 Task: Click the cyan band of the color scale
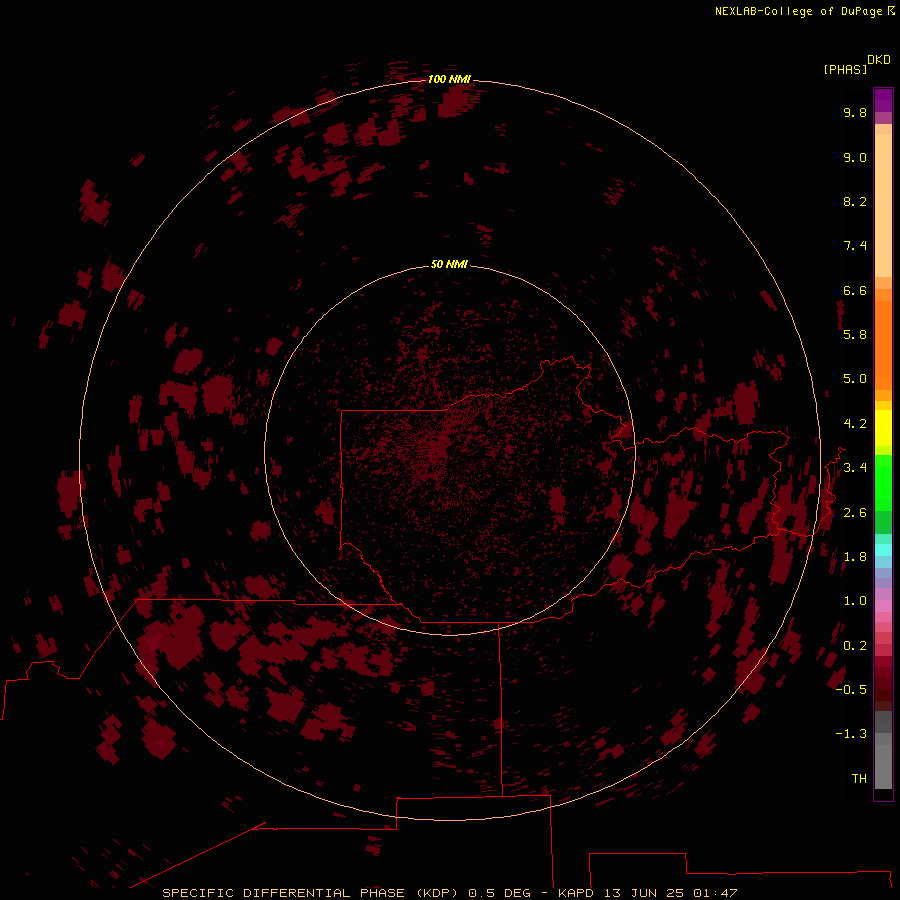(883, 550)
